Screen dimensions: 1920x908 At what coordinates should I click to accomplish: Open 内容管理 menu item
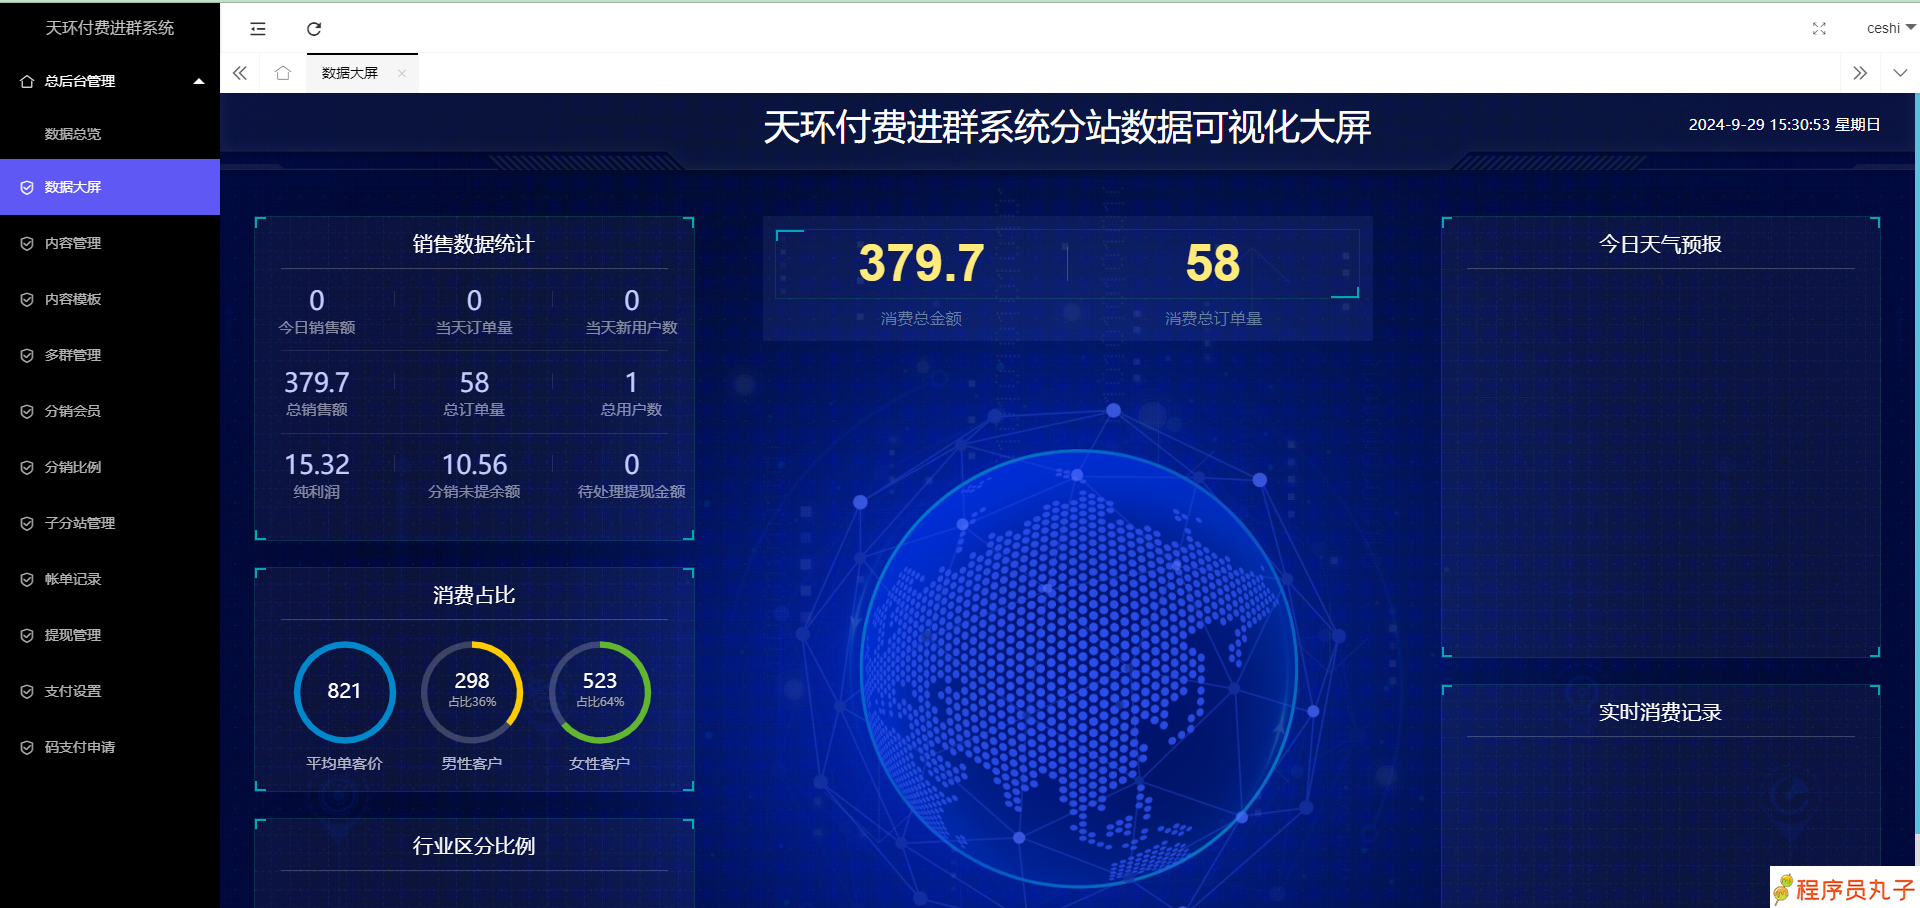[x=110, y=243]
